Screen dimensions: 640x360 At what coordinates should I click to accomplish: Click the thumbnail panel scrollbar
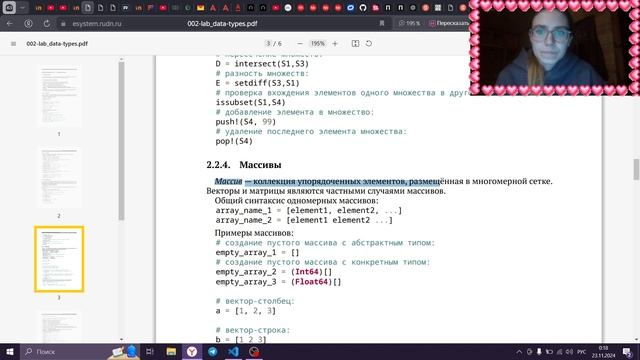pyautogui.click(x=121, y=141)
